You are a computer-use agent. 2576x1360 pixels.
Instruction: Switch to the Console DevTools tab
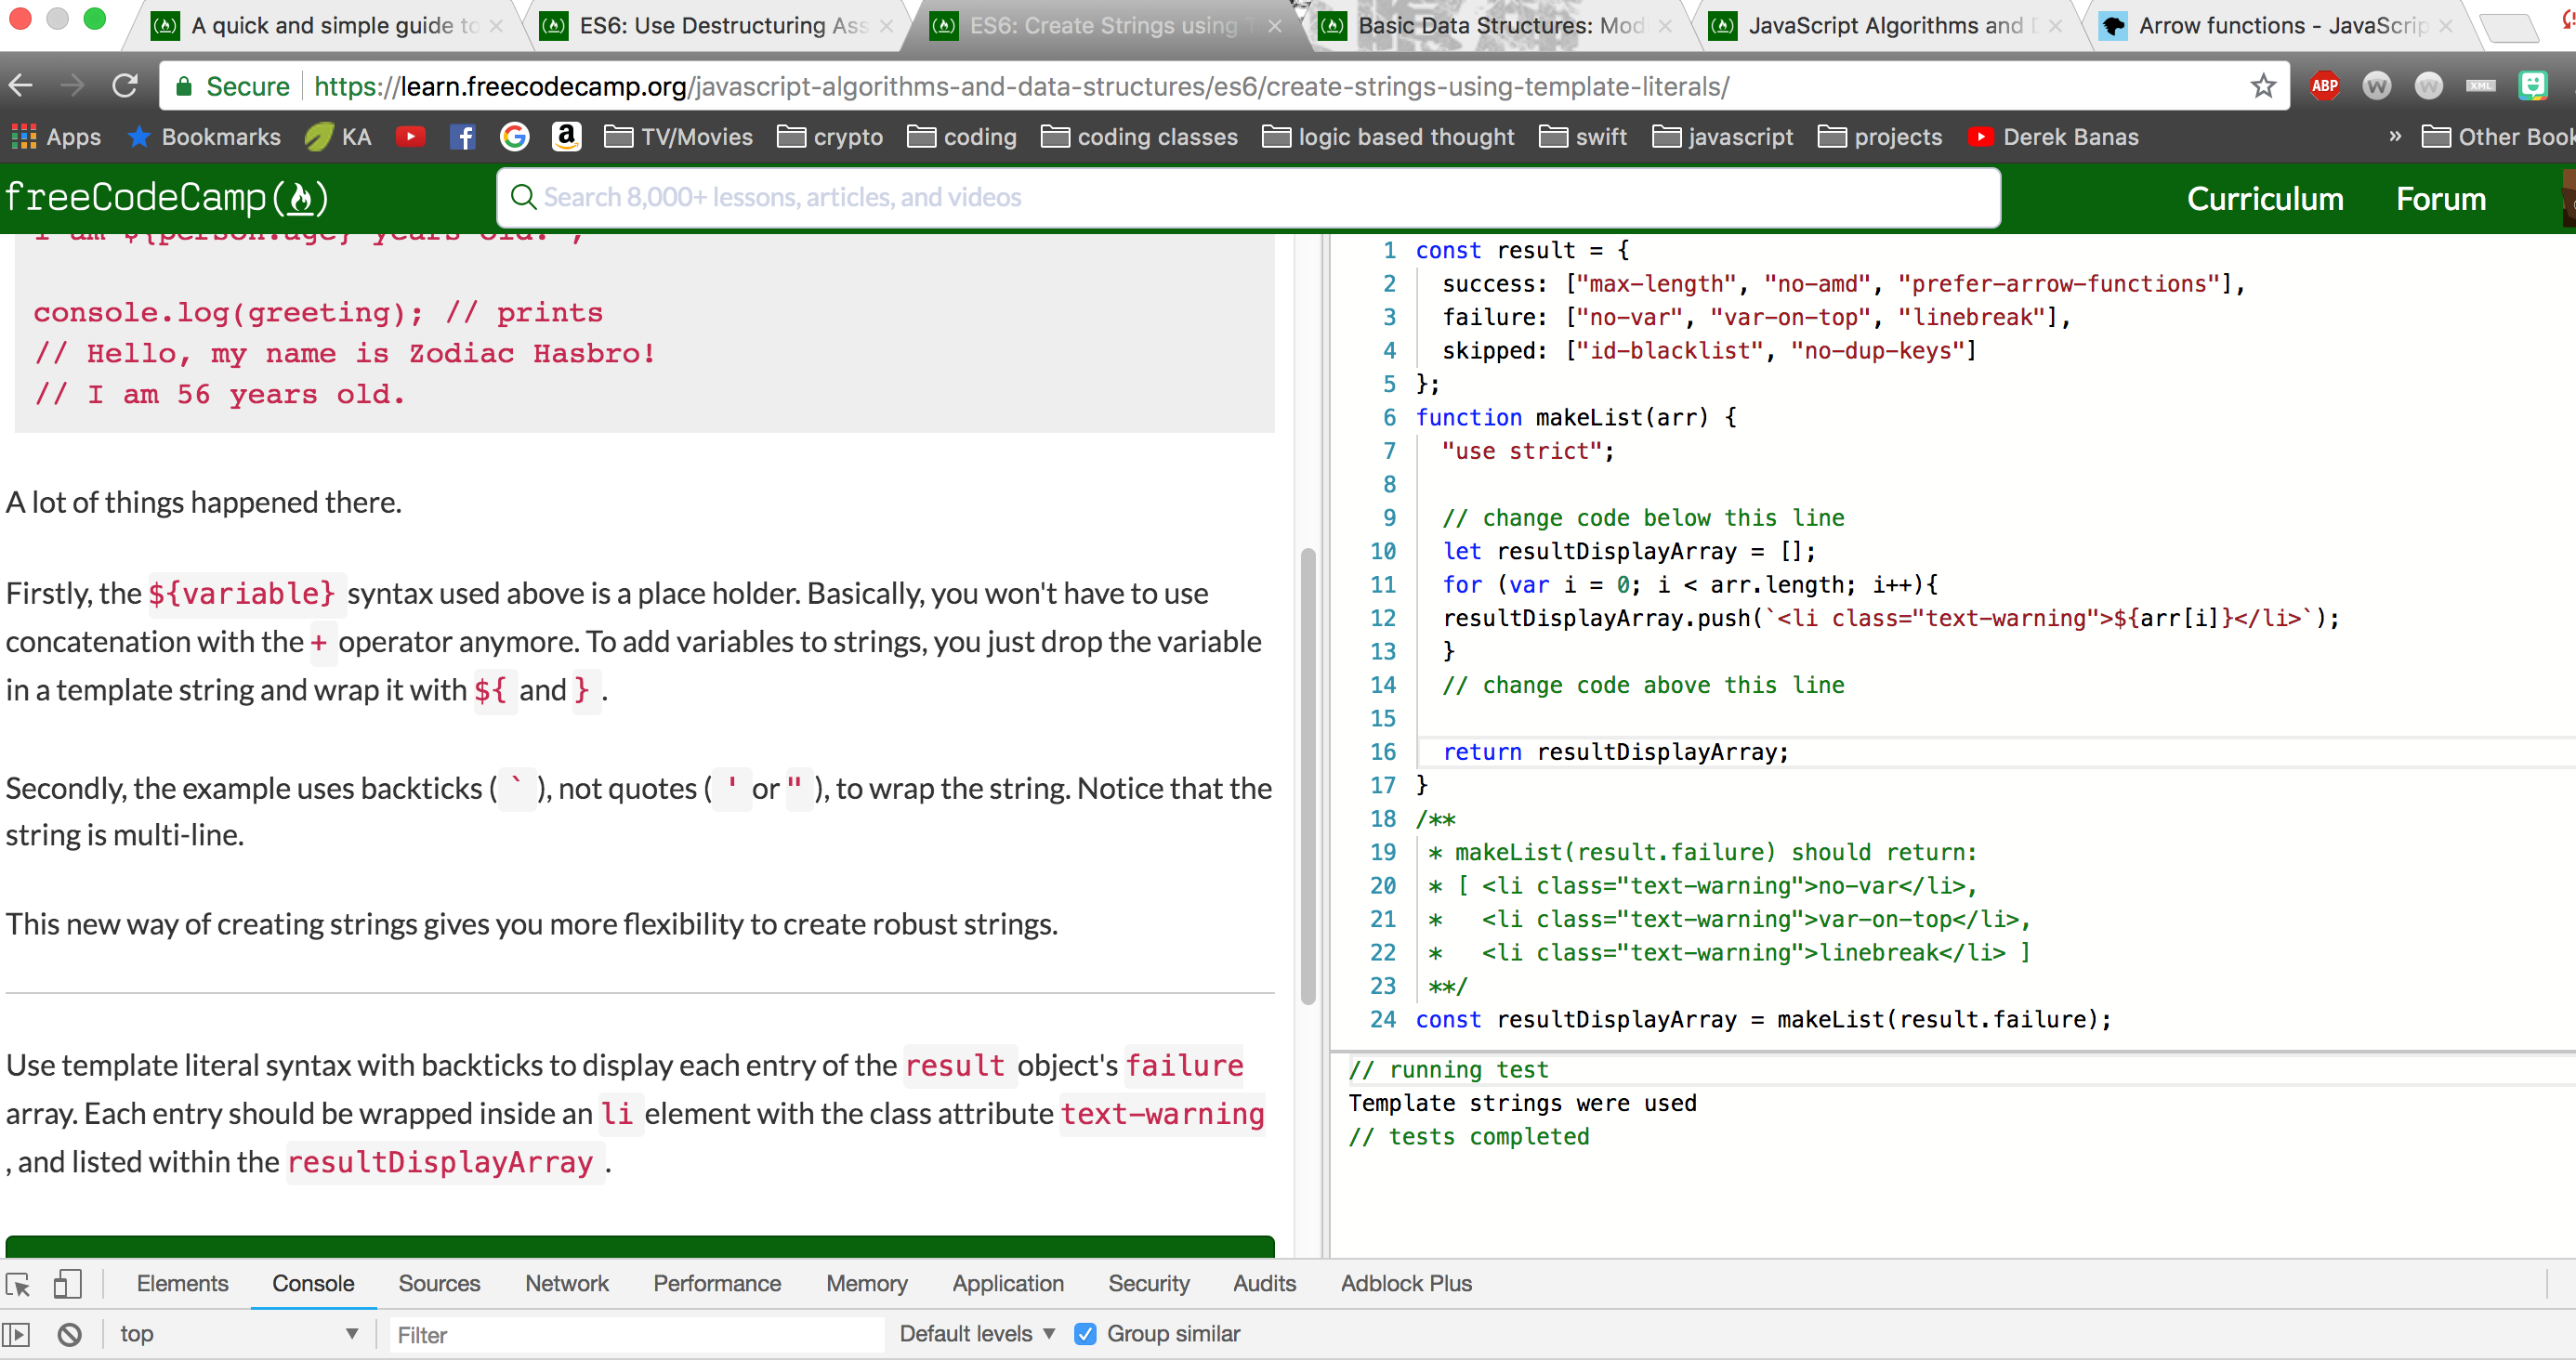coord(313,1284)
